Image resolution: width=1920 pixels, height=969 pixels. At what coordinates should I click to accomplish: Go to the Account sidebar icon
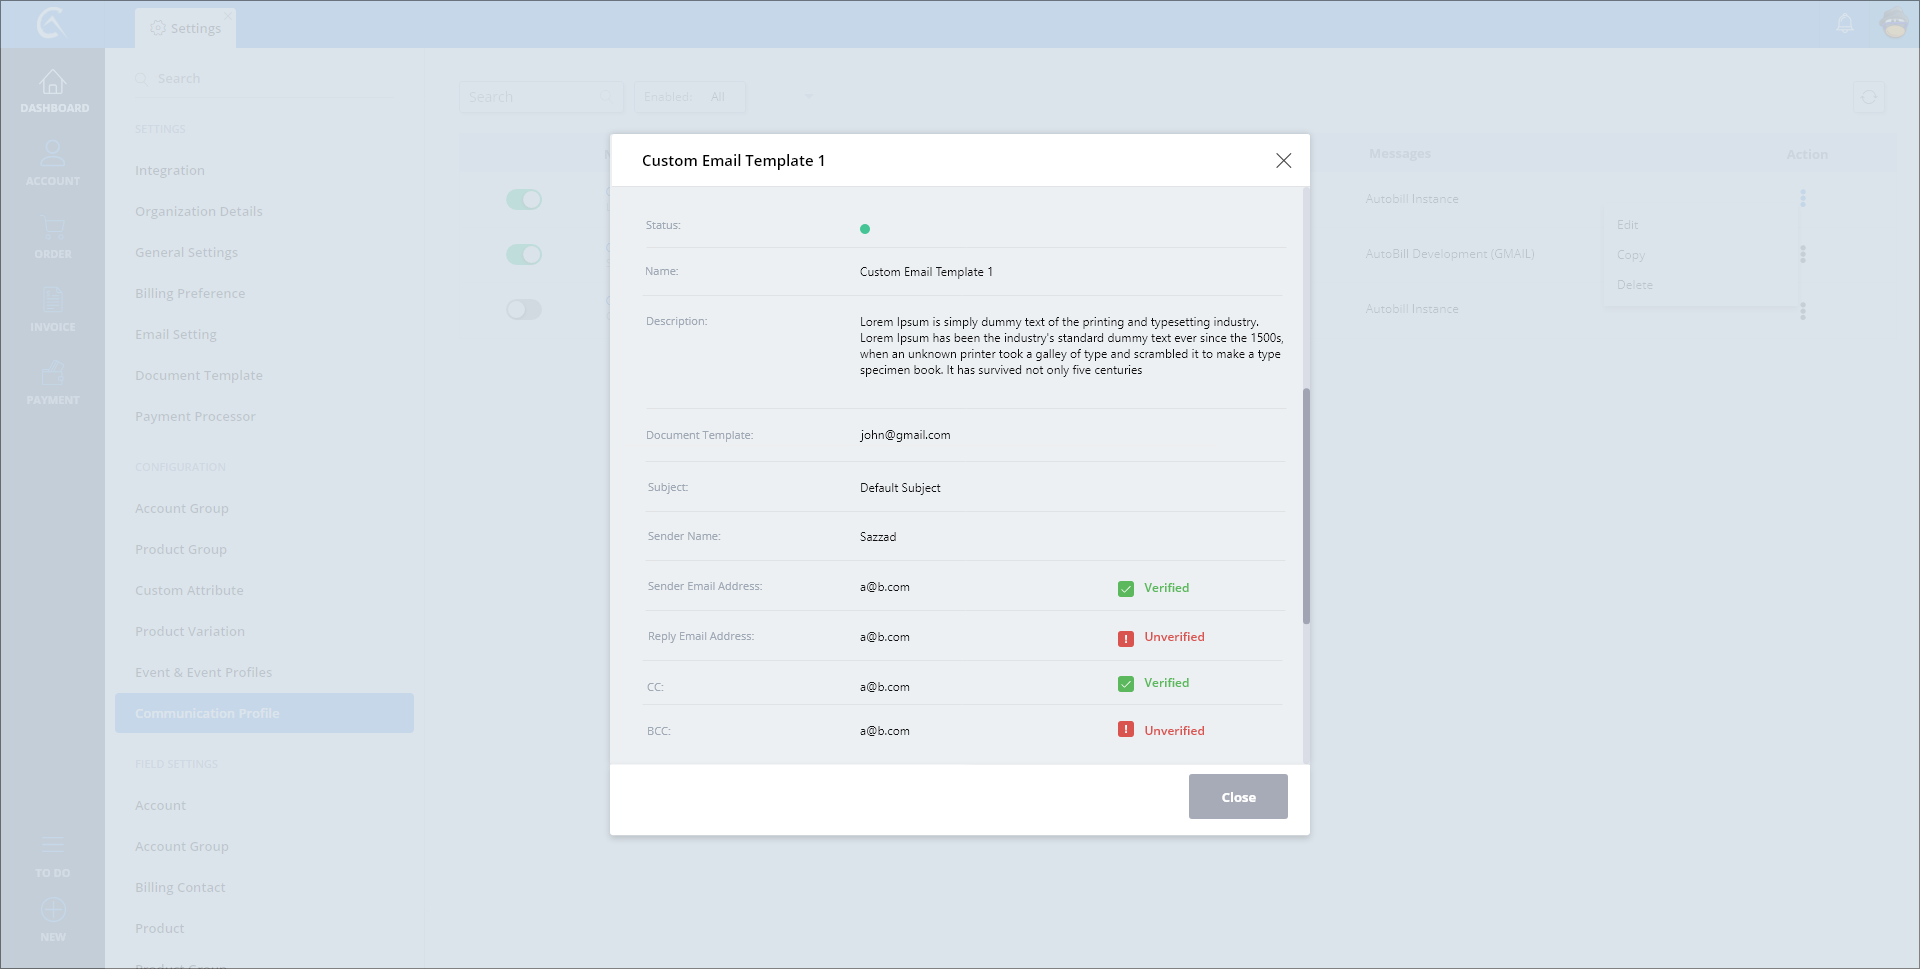point(53,155)
